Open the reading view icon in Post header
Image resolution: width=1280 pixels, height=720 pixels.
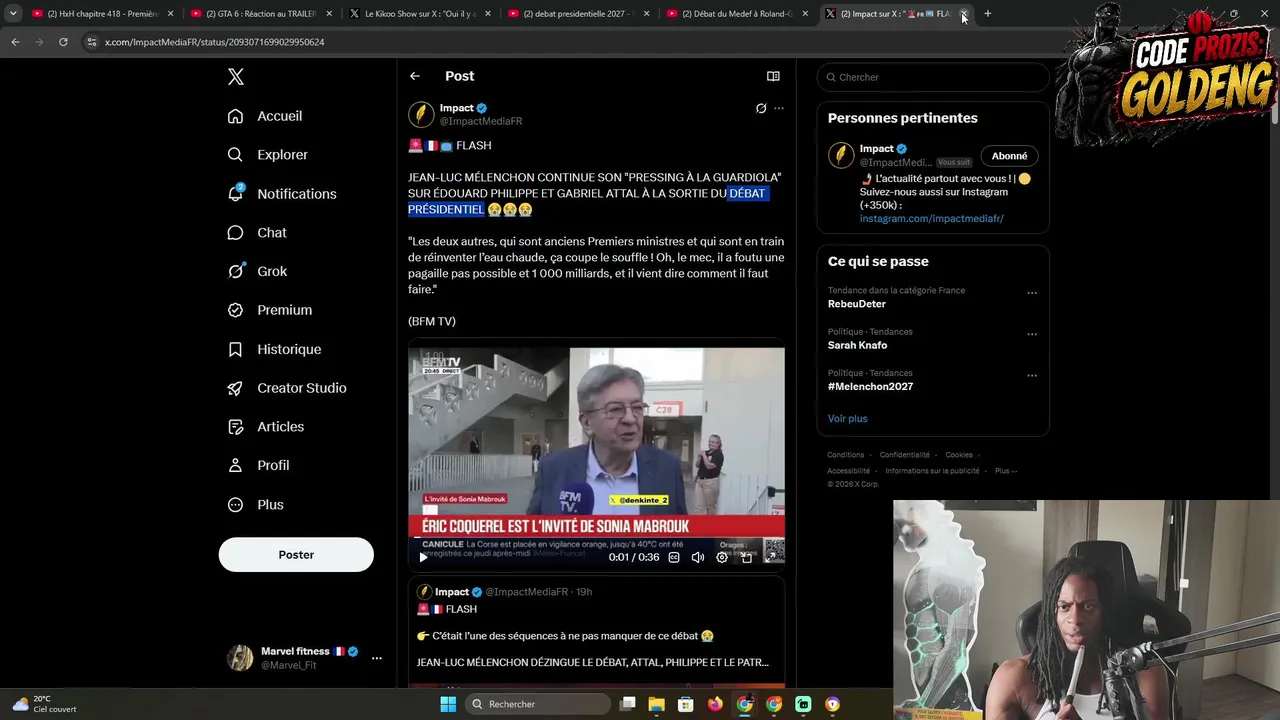click(x=773, y=76)
